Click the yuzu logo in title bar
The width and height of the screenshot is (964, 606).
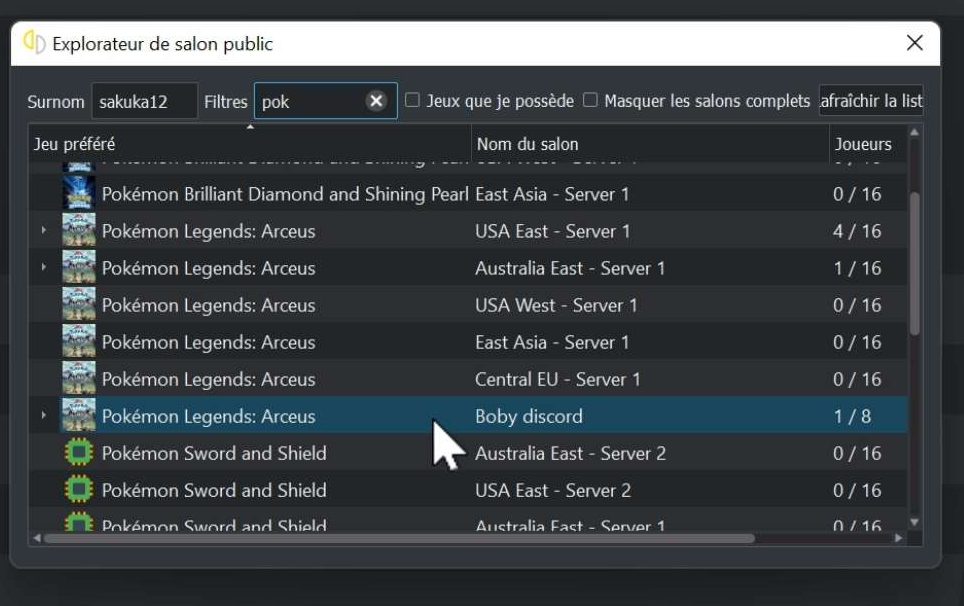35,44
